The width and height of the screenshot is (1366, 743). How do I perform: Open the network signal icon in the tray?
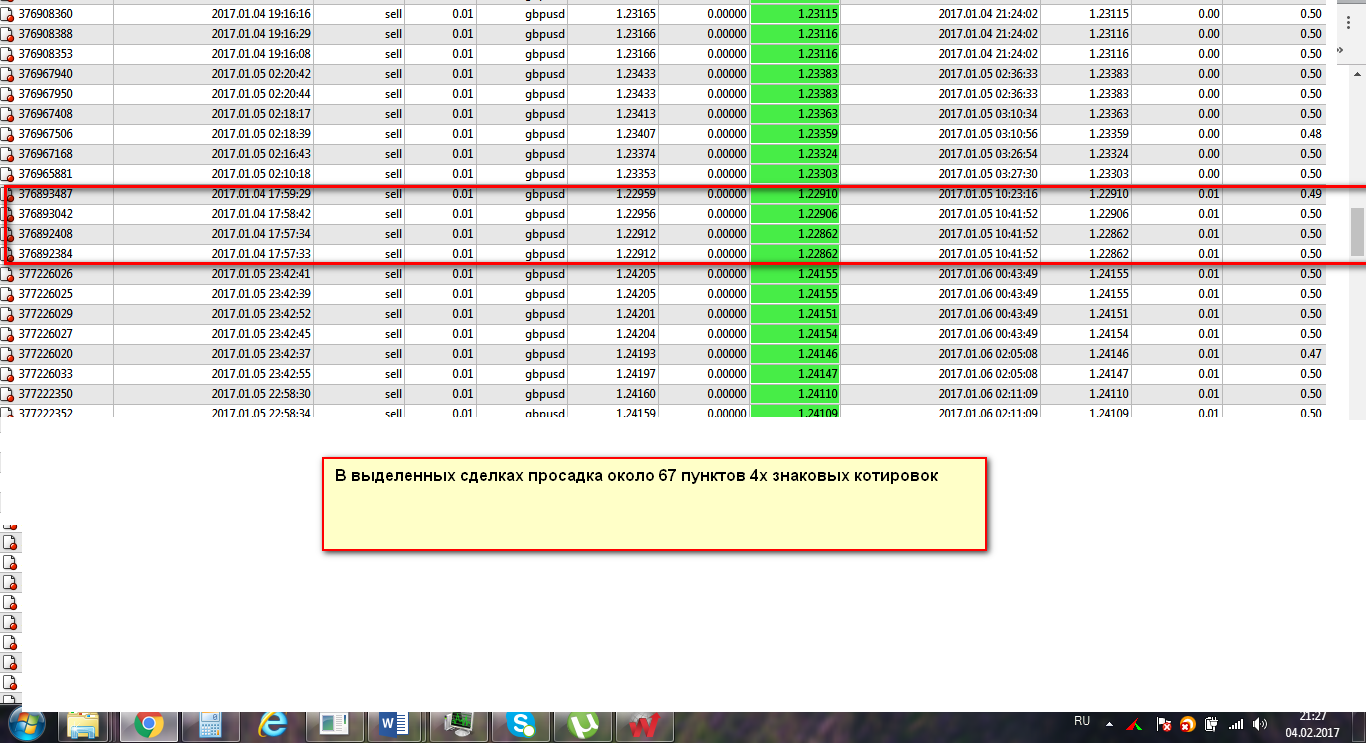[x=1236, y=724]
